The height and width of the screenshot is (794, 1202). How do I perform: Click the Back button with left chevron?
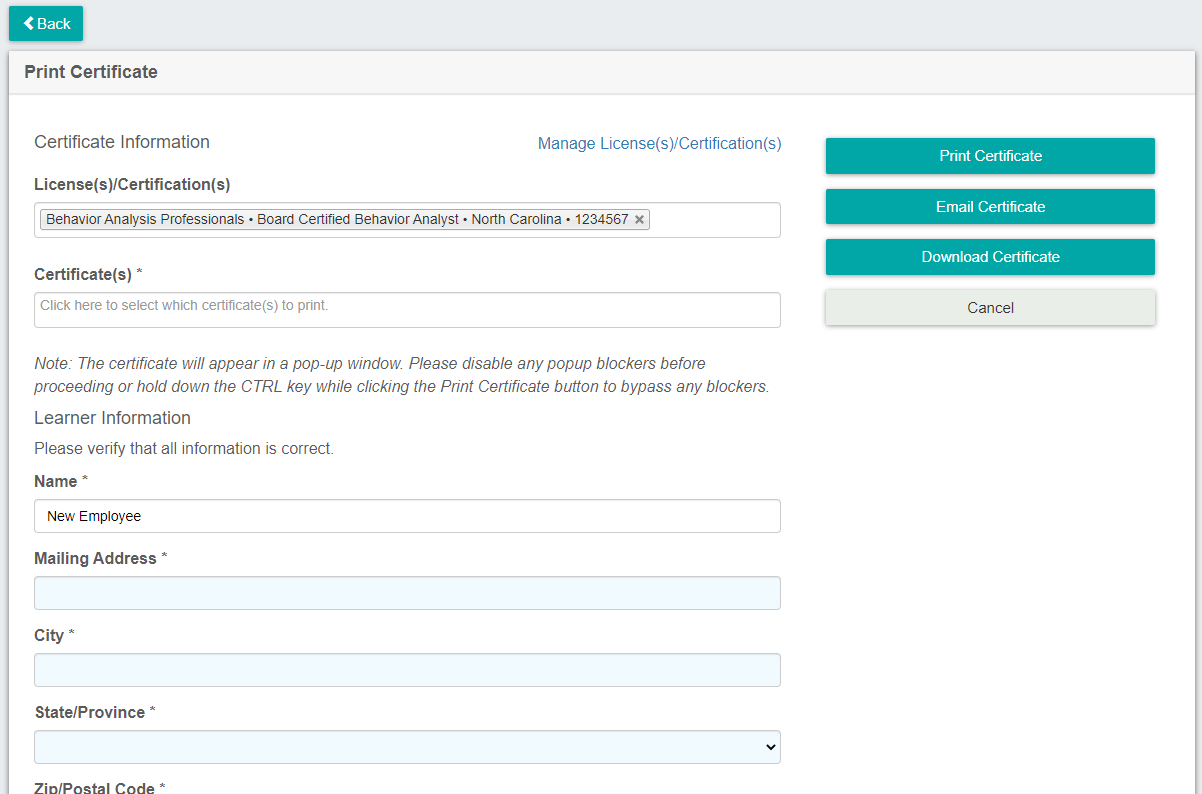[46, 24]
